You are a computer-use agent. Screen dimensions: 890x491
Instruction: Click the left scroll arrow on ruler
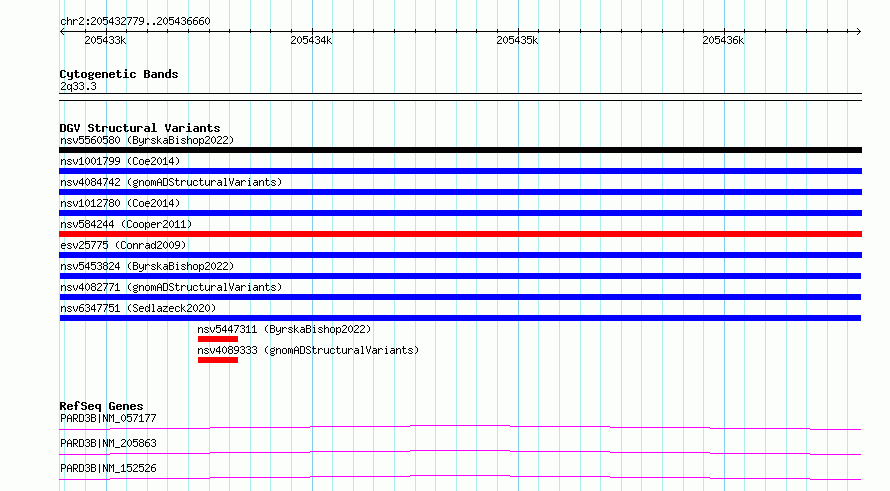[x=62, y=32]
